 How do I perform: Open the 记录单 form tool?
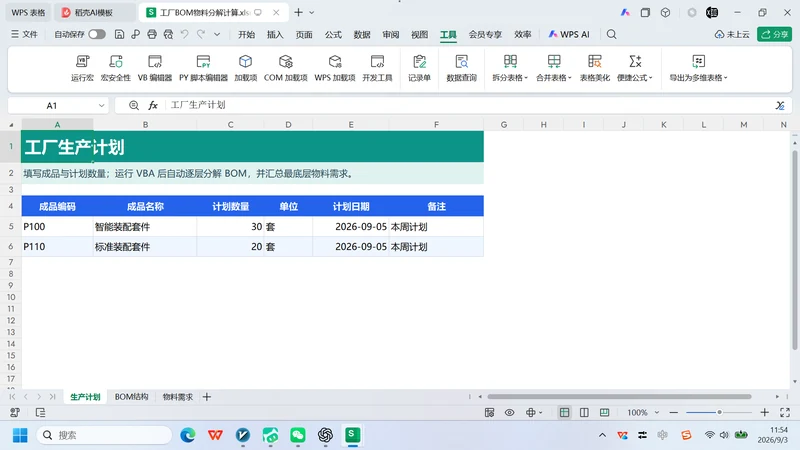tap(419, 68)
